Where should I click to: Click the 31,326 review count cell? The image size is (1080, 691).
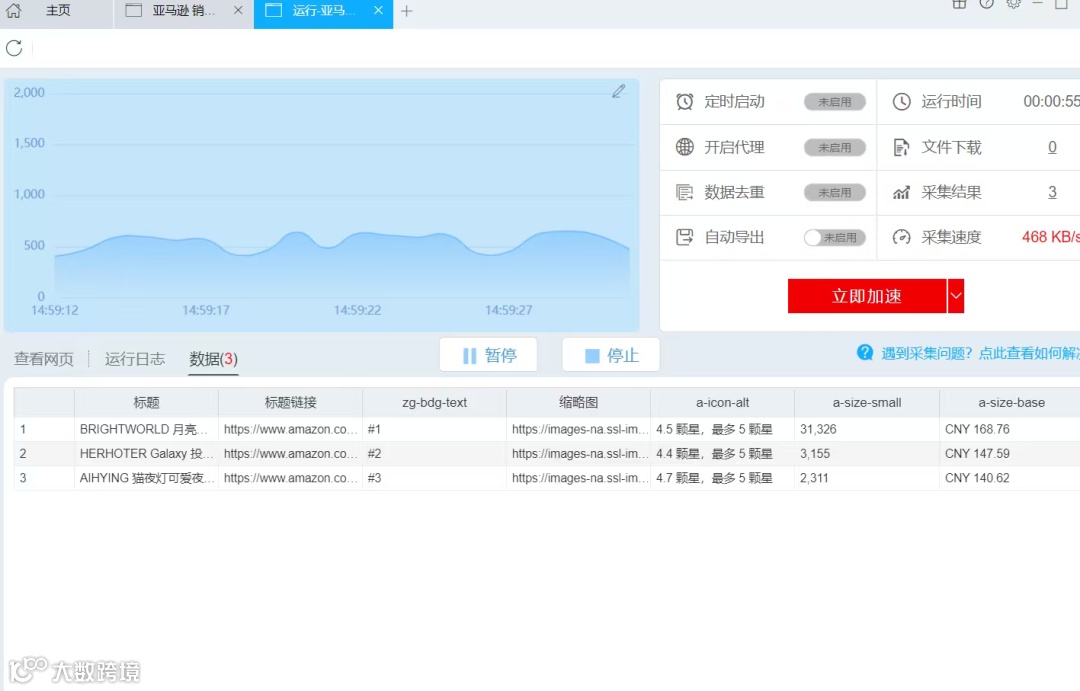tap(867, 429)
